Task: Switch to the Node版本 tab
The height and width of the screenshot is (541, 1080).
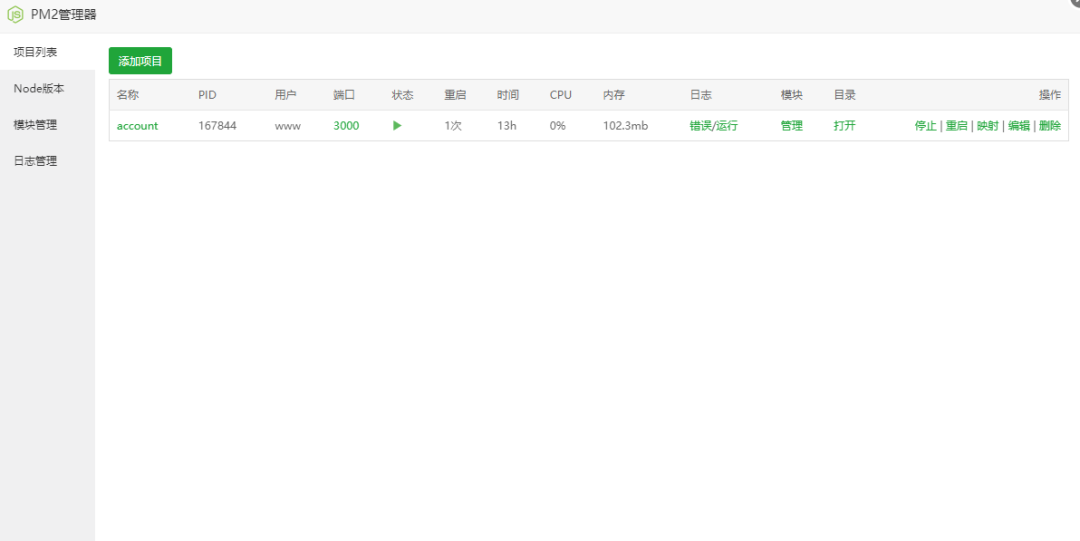Action: (x=48, y=88)
